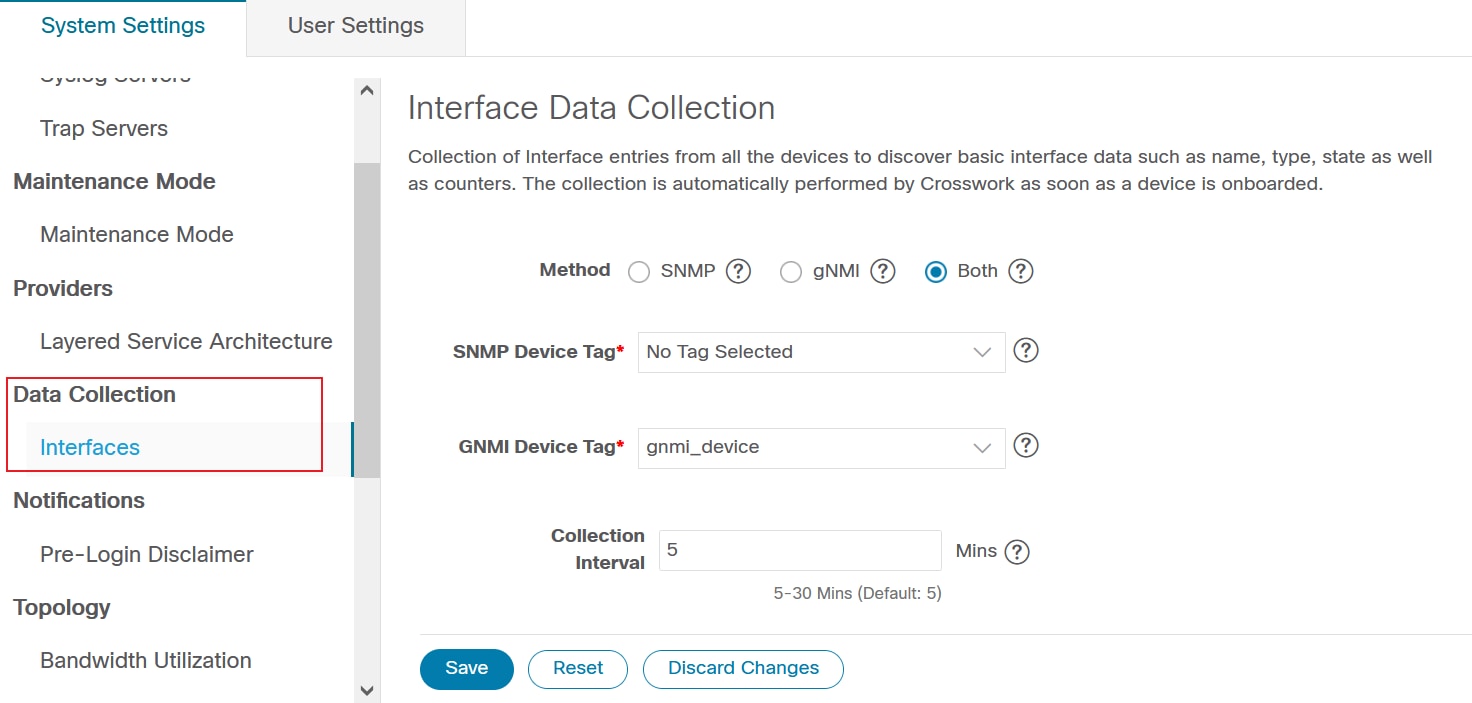The width and height of the screenshot is (1472, 703).
Task: Save the interface data collection settings
Action: click(466, 669)
